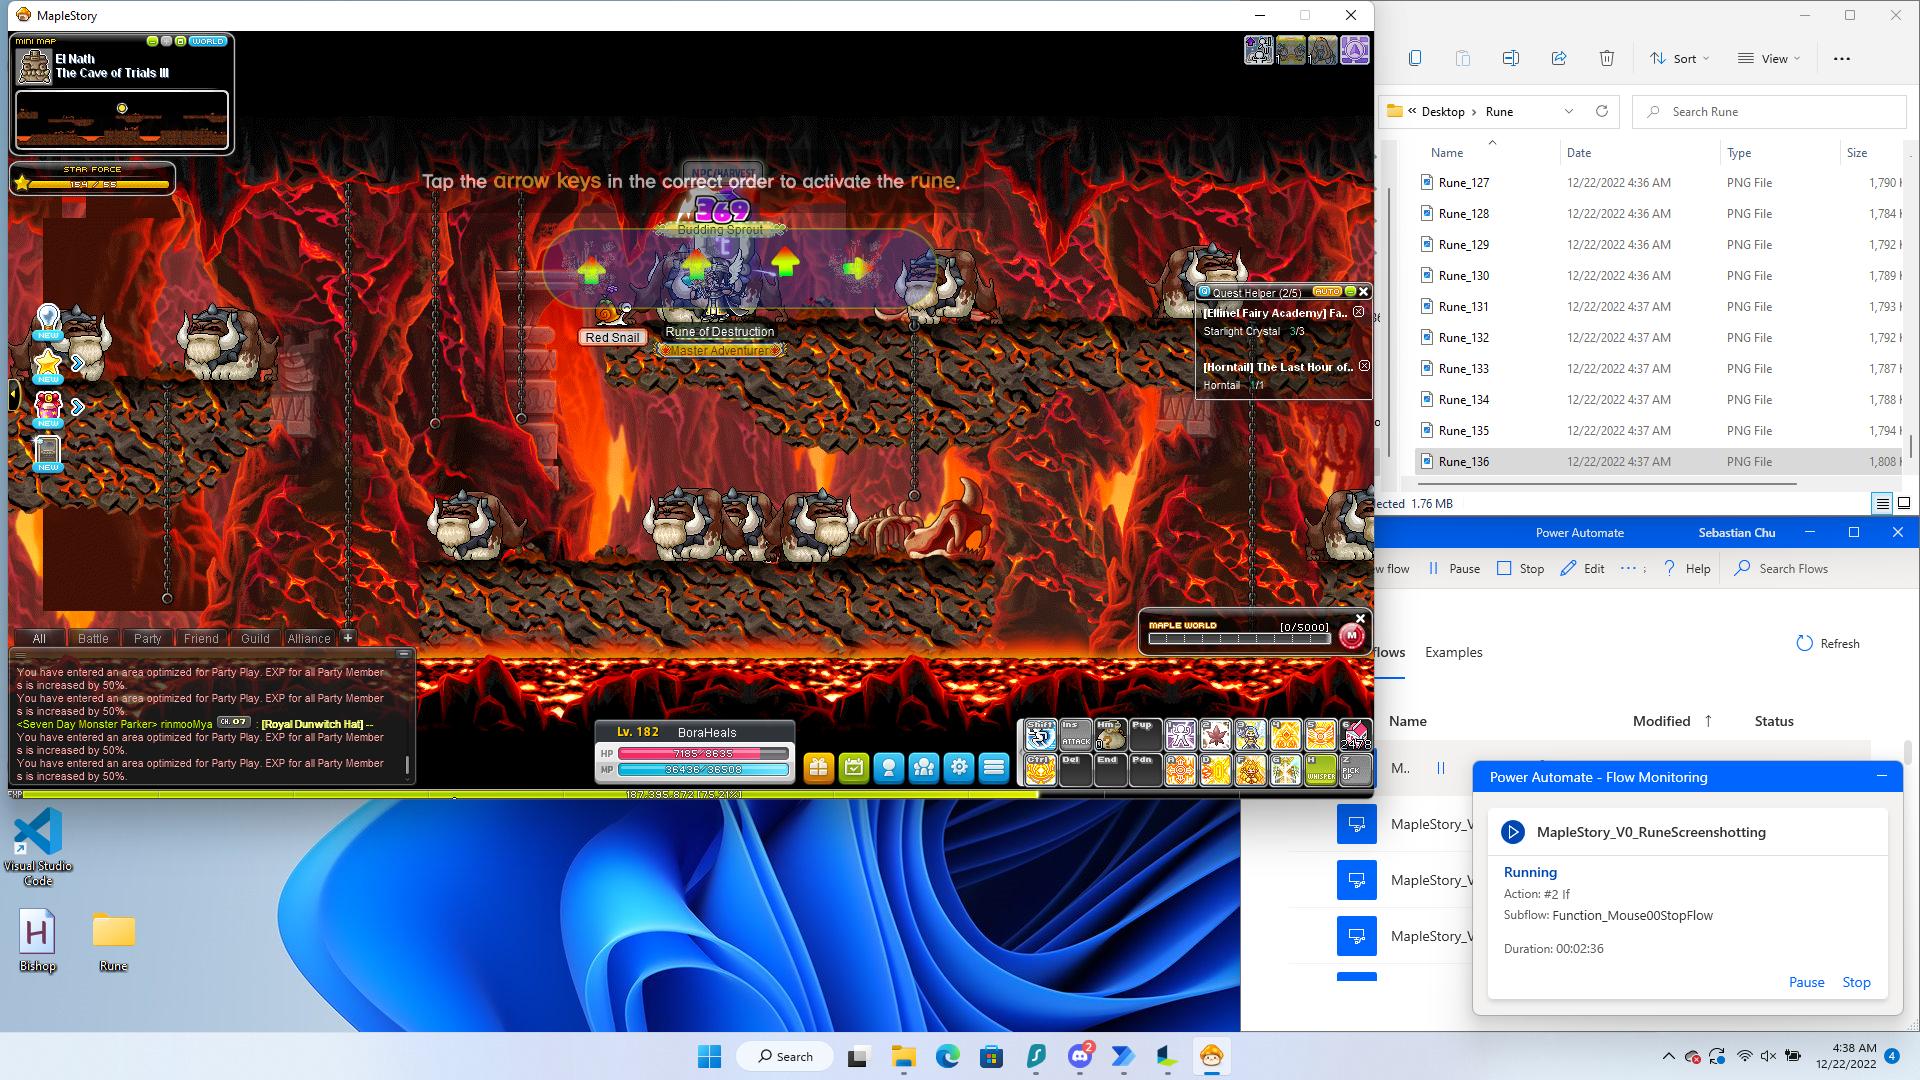This screenshot has height=1080, width=1920.
Task: Expand the star notifier arrow chevron
Action: click(x=77, y=363)
